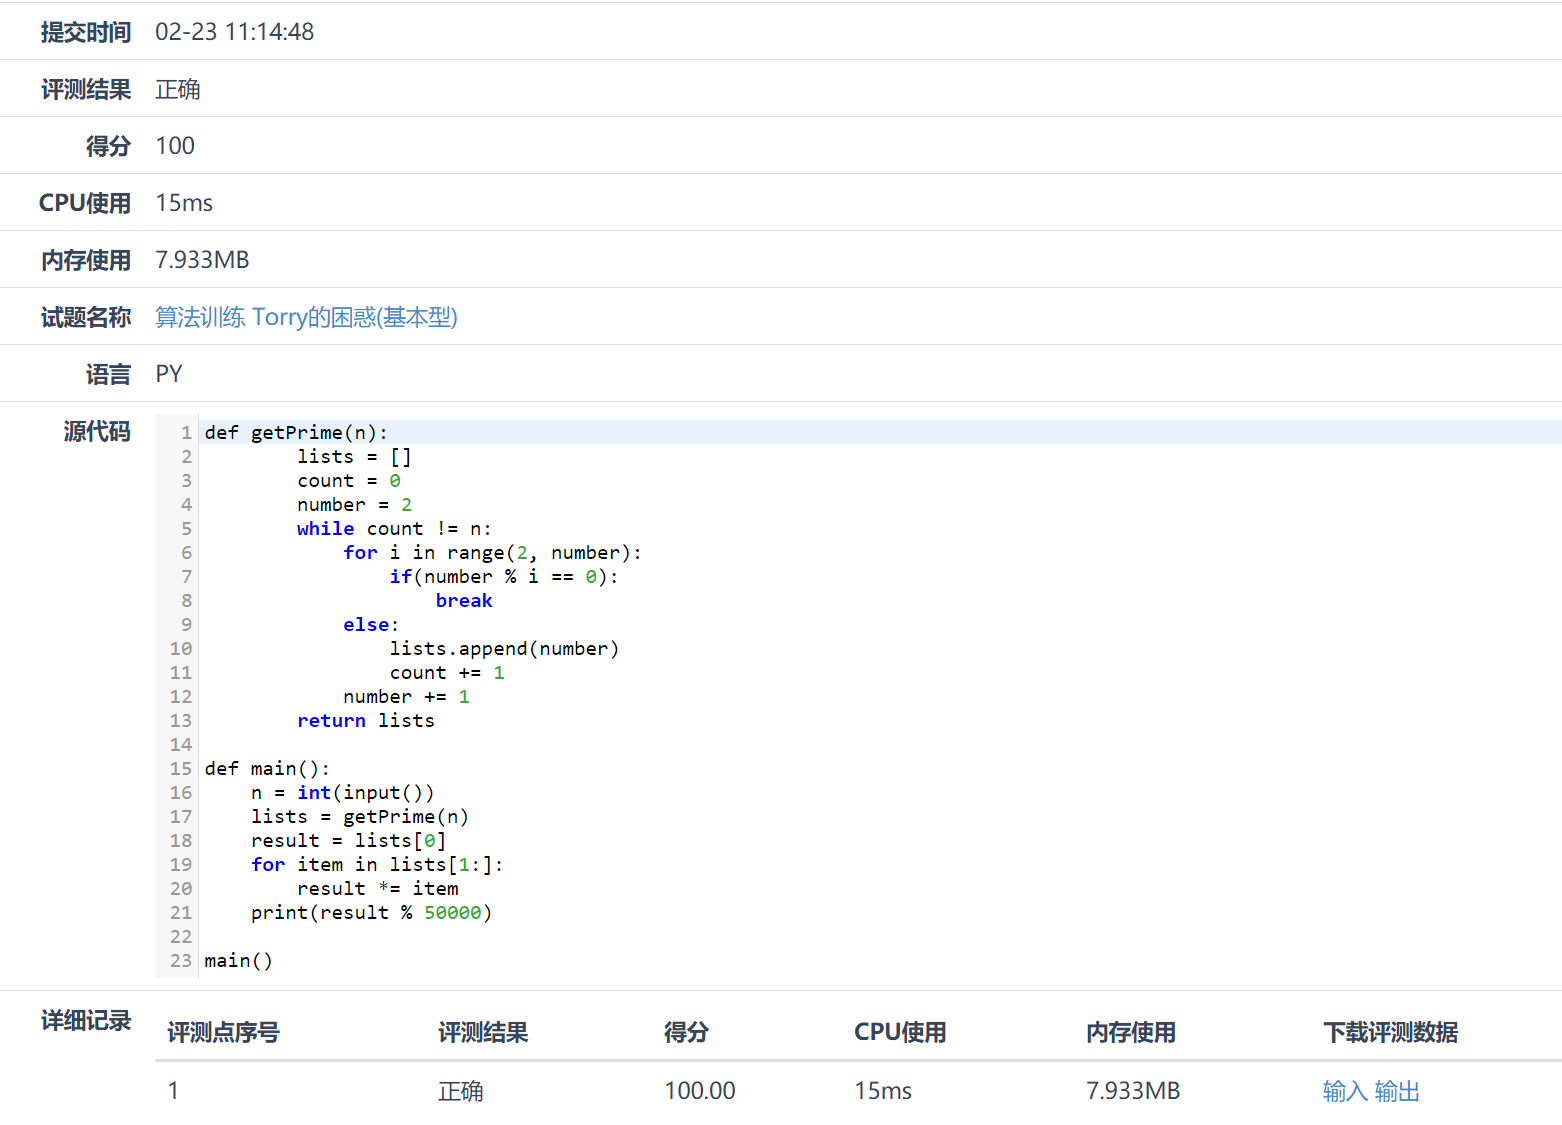Click the CPU使用 column header

click(900, 1033)
